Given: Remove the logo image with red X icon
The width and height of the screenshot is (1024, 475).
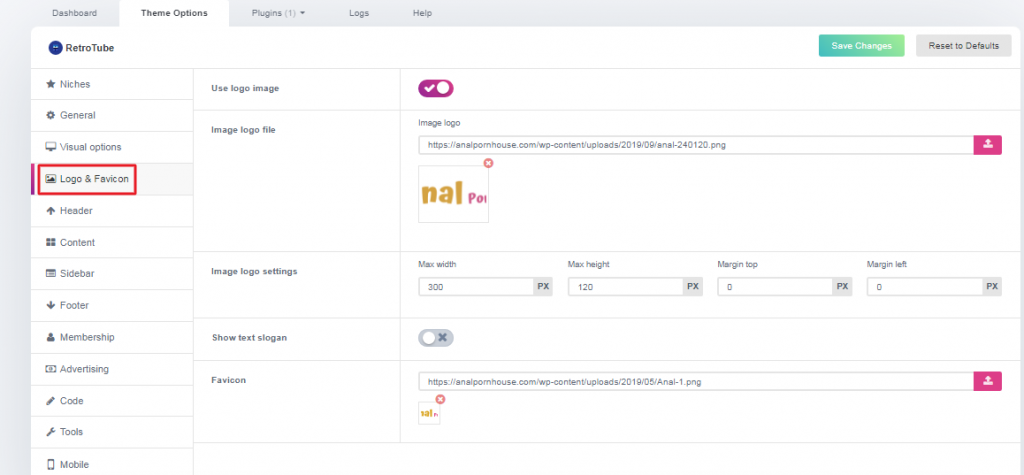Looking at the screenshot, I should [x=488, y=163].
